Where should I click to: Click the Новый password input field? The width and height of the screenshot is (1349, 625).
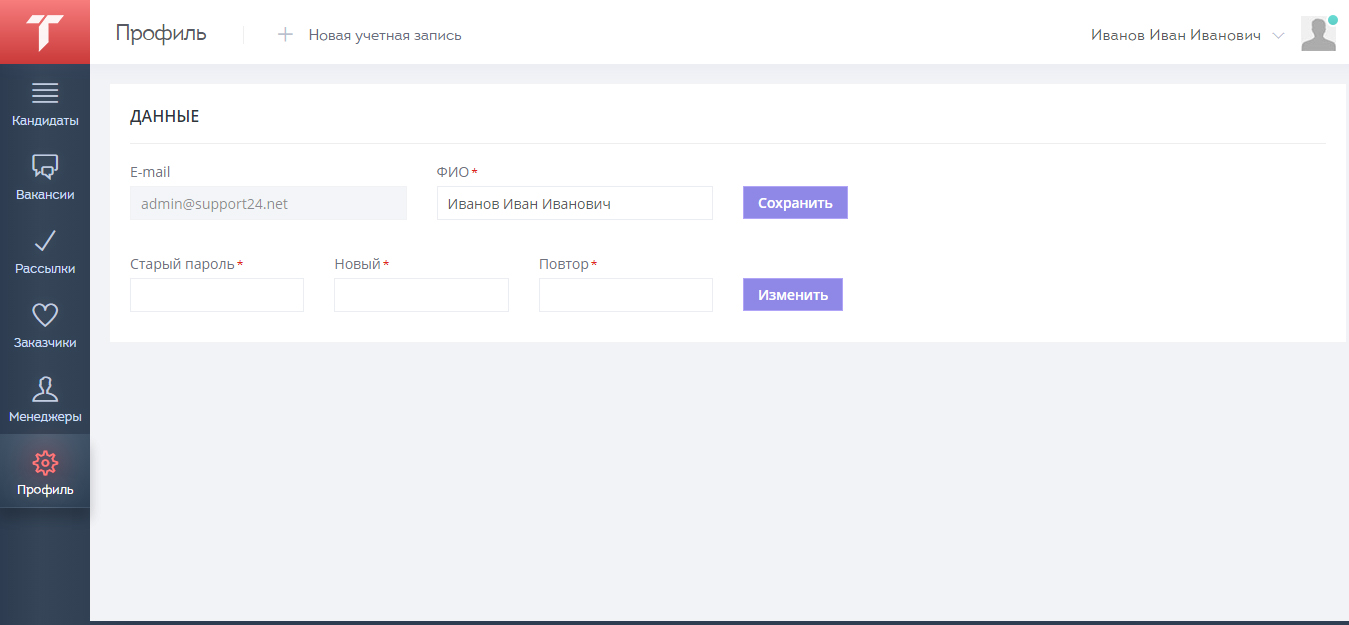(x=421, y=295)
